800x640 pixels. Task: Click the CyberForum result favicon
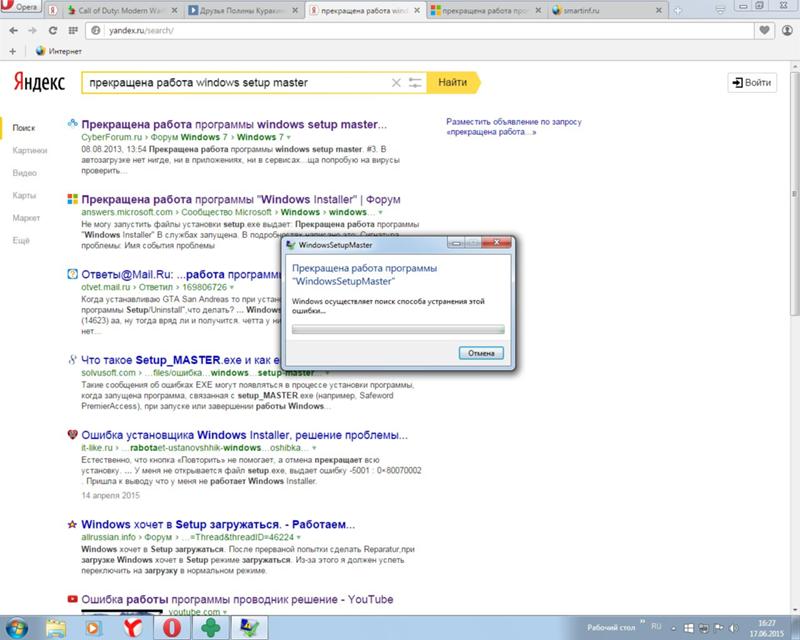72,124
